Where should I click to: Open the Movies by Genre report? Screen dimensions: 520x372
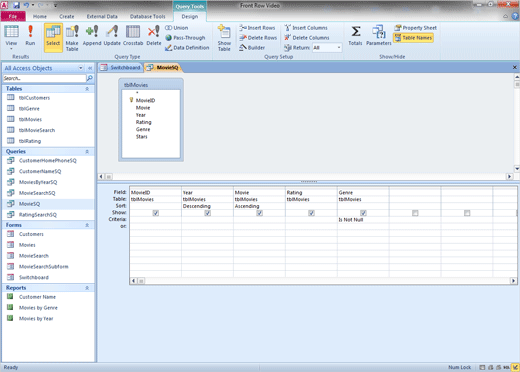[x=38, y=307]
